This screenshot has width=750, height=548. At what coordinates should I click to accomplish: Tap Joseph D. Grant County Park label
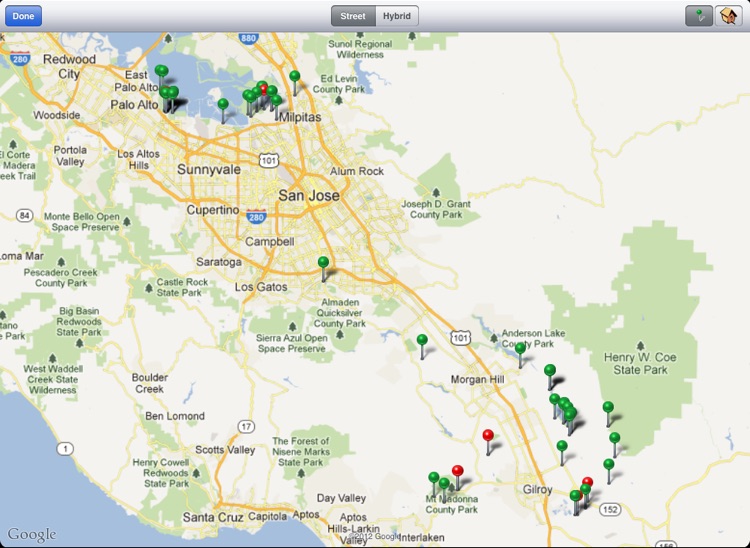[x=436, y=209]
